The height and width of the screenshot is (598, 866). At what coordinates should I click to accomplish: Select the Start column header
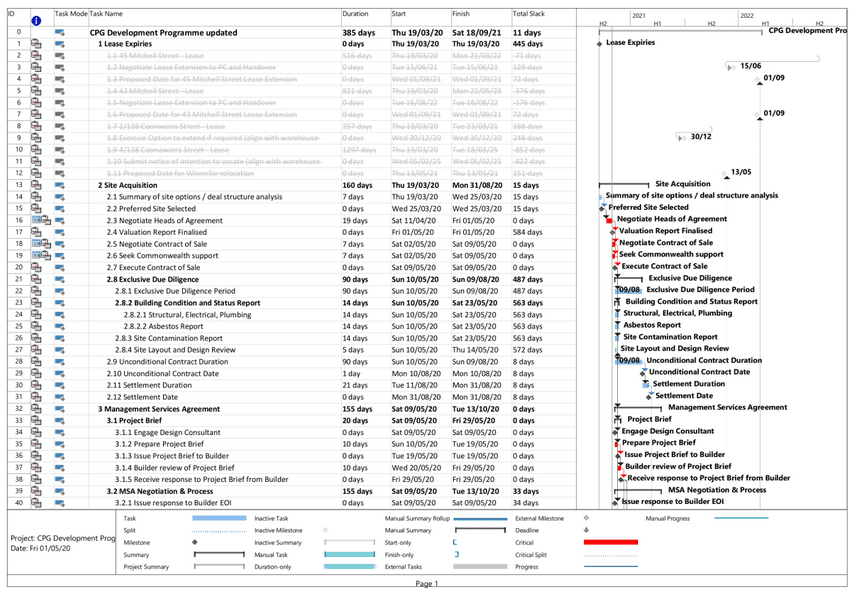click(399, 14)
